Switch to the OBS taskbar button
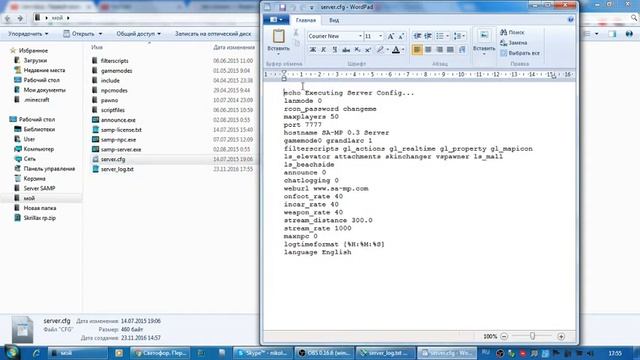The width and height of the screenshot is (640, 360). pyautogui.click(x=324, y=353)
